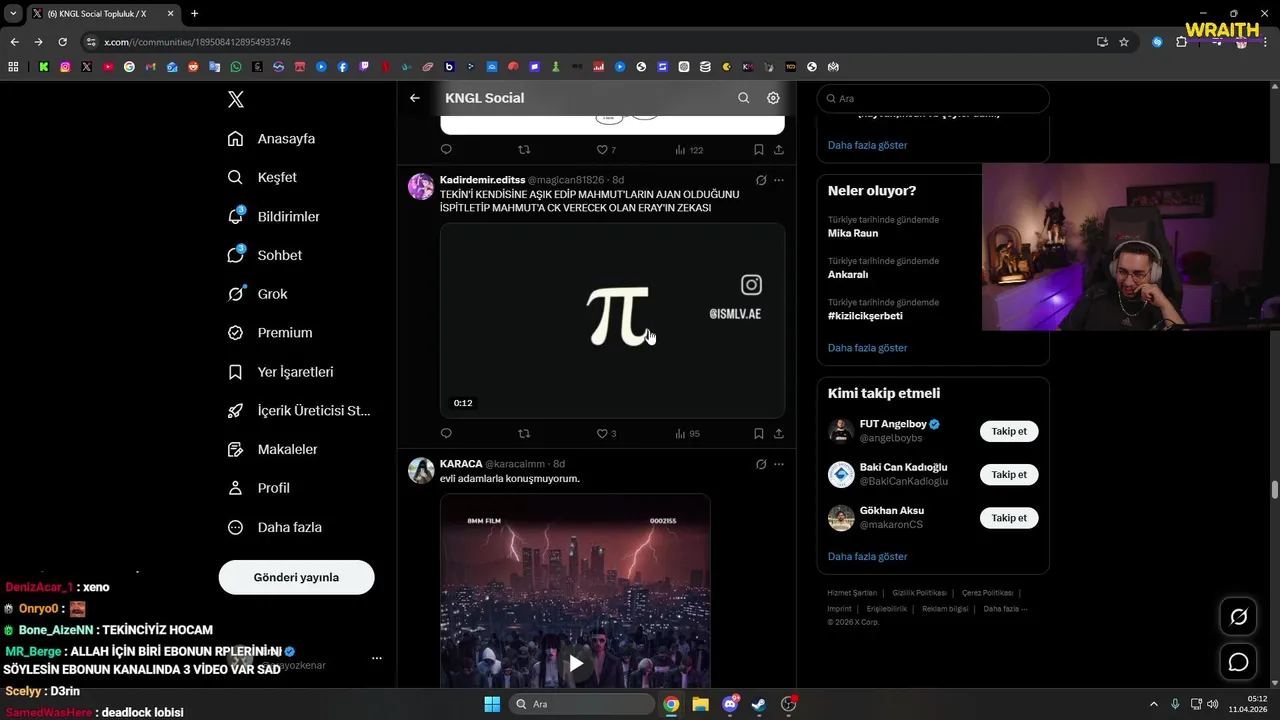Click Grok icon on KARACA post

pos(761,464)
